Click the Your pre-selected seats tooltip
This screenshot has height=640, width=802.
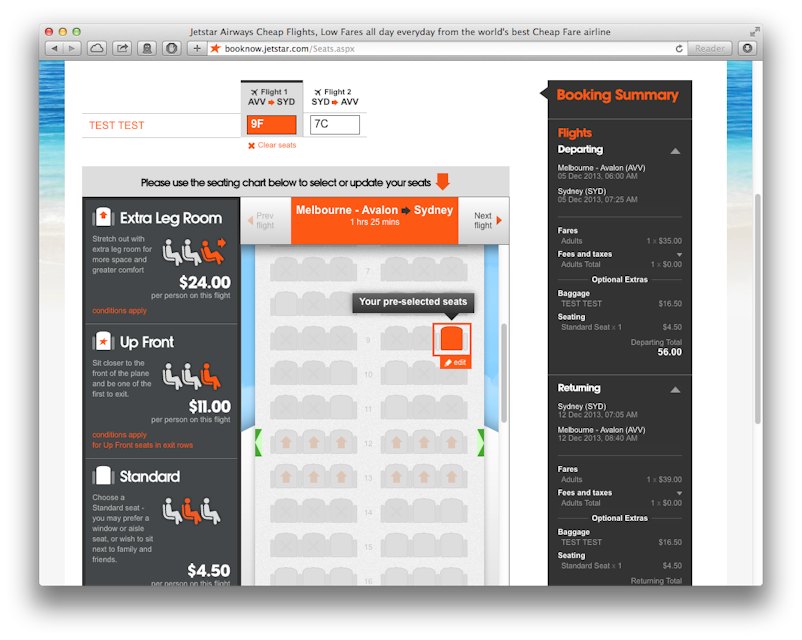pos(413,302)
